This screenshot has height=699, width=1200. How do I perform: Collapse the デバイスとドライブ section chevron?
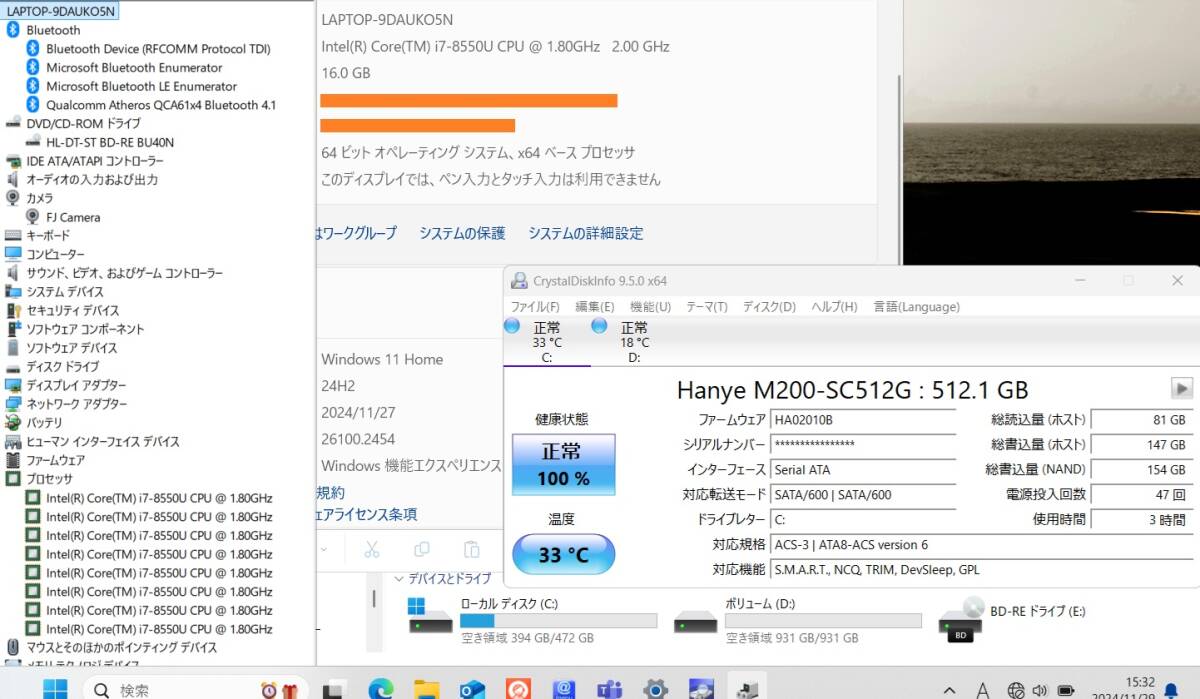[x=398, y=578]
